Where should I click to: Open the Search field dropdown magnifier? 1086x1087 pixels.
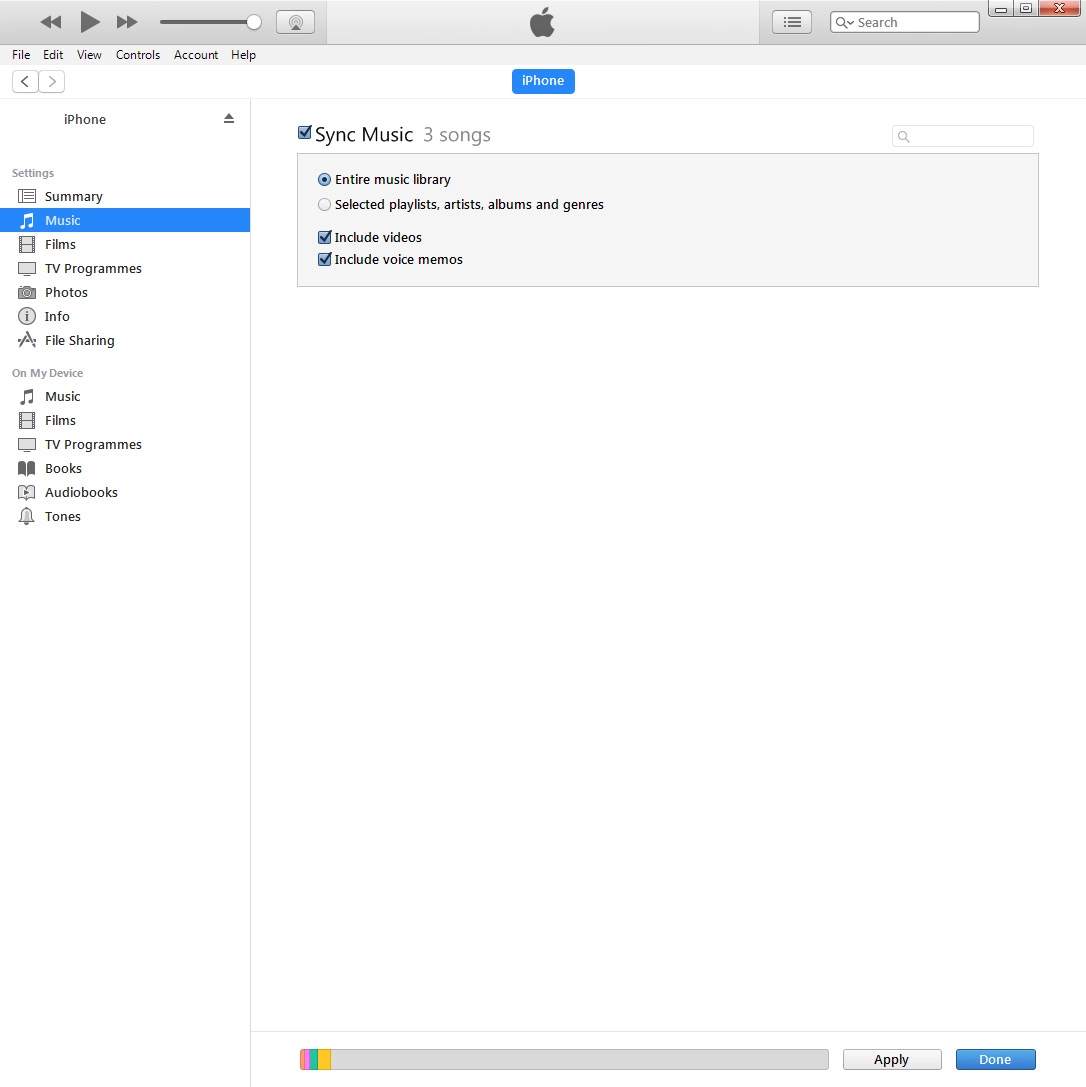844,23
